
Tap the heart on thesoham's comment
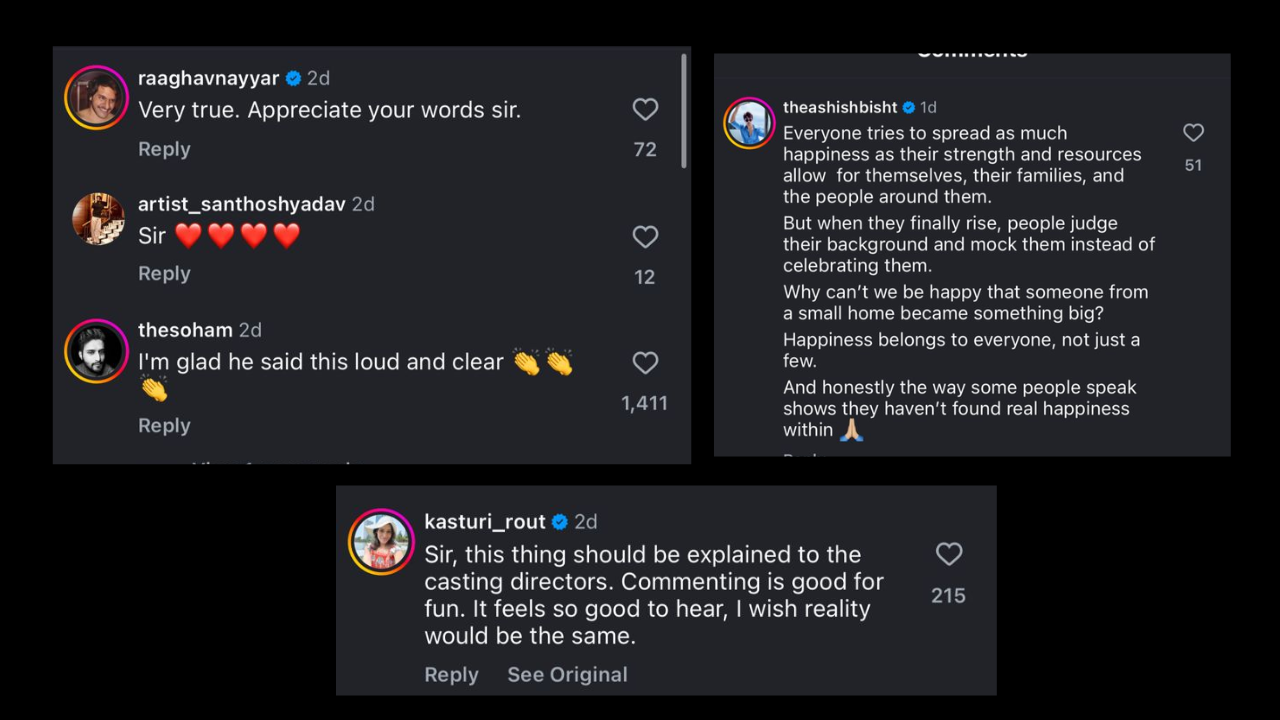pyautogui.click(x=645, y=363)
